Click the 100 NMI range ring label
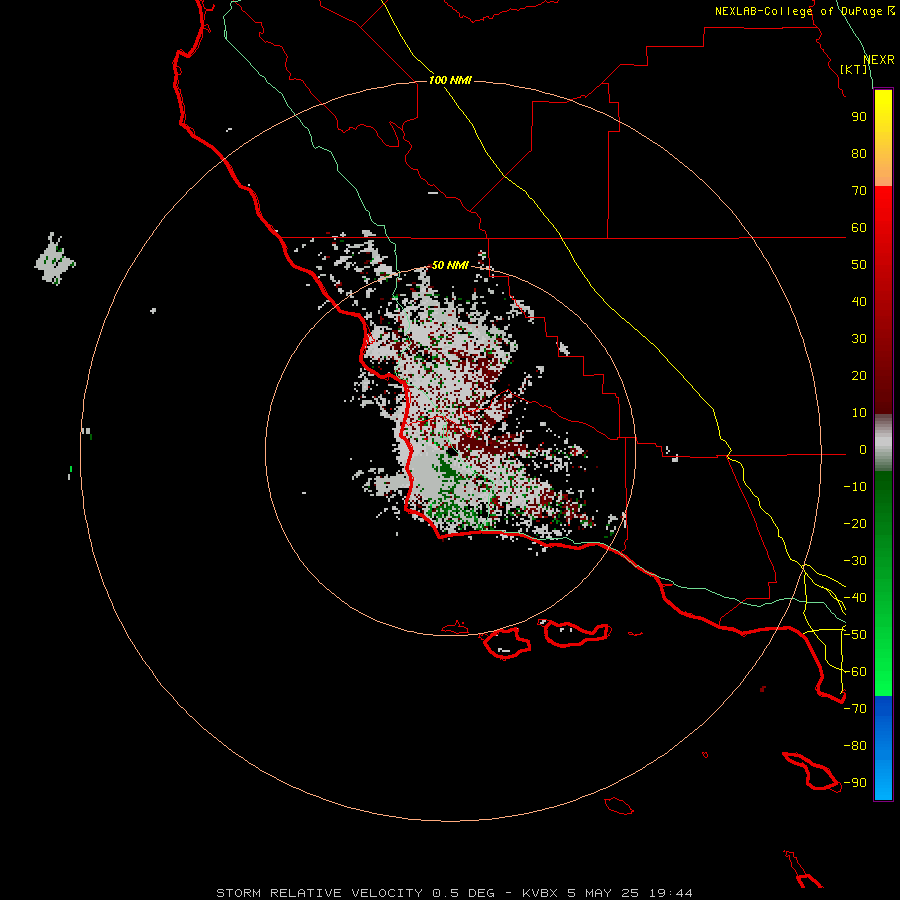This screenshot has width=900, height=900. click(x=450, y=80)
